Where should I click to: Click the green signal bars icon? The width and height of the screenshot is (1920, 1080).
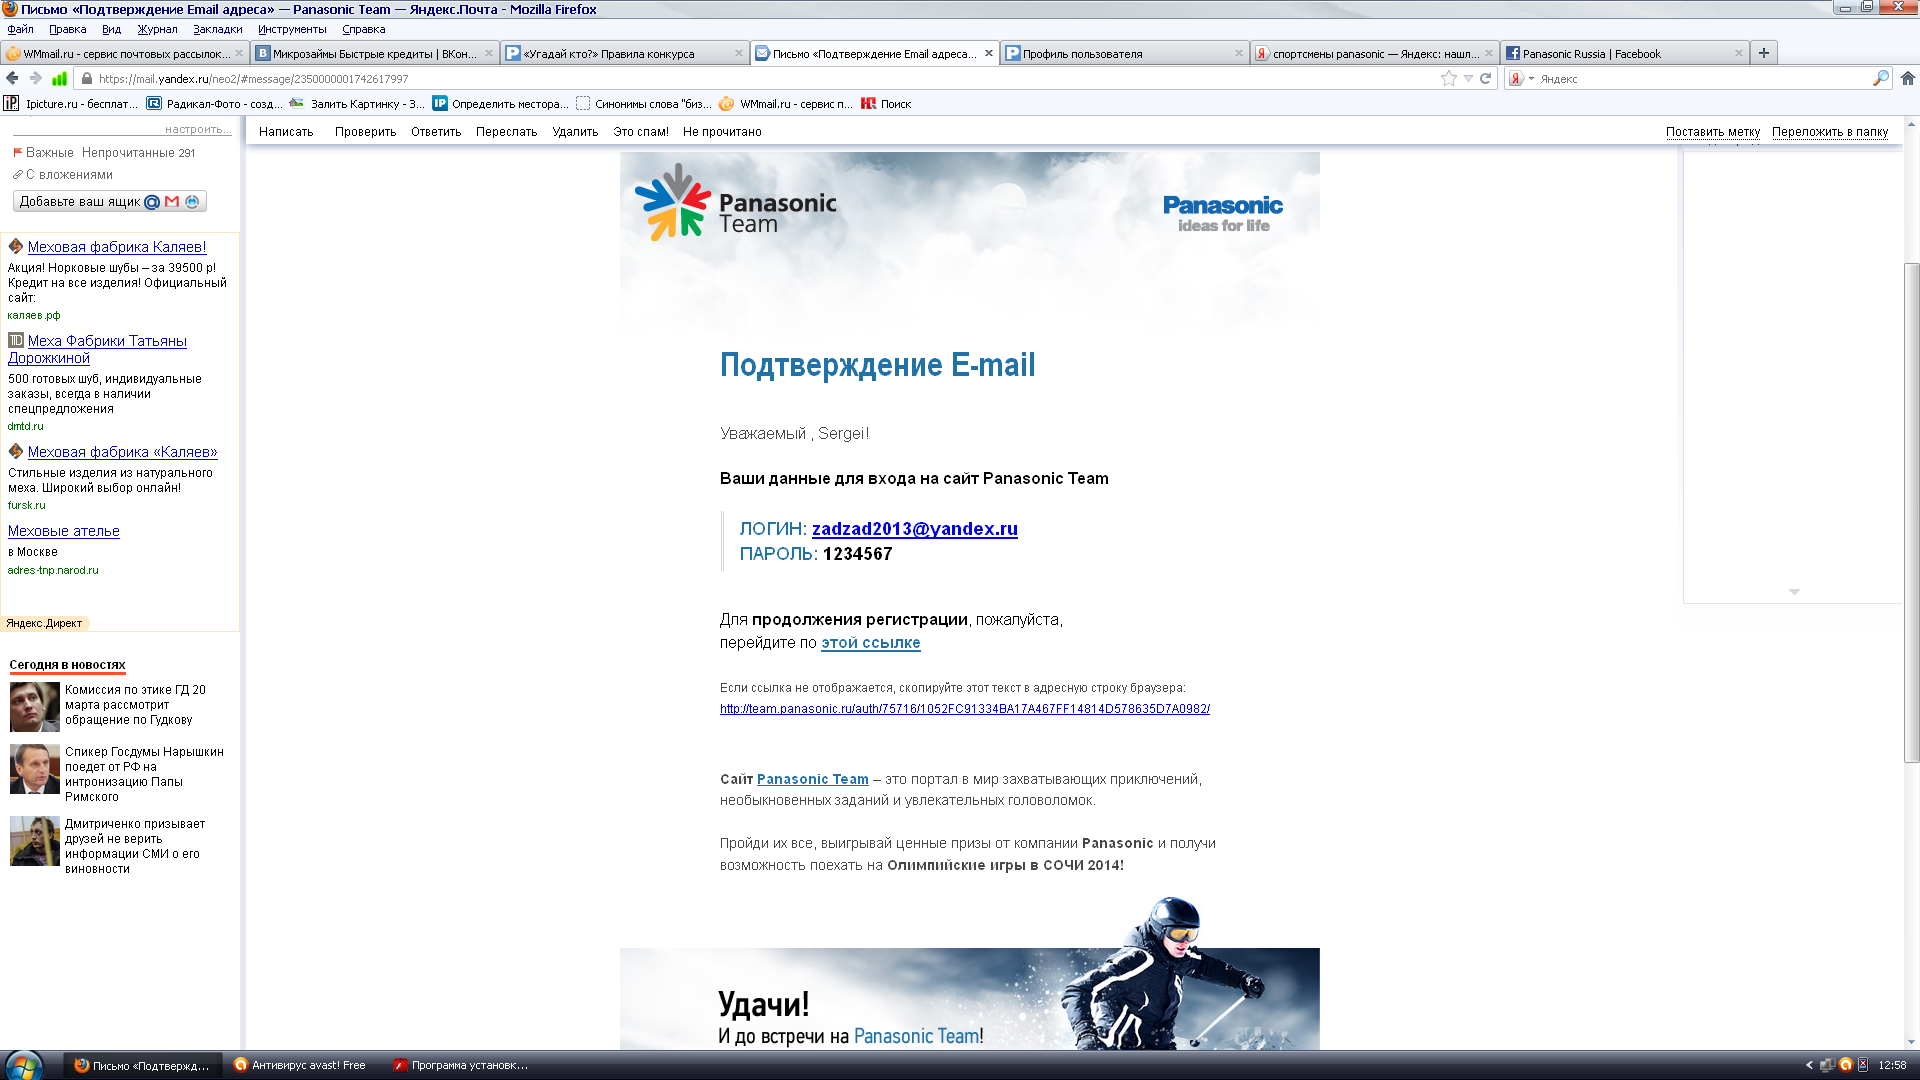coord(60,78)
